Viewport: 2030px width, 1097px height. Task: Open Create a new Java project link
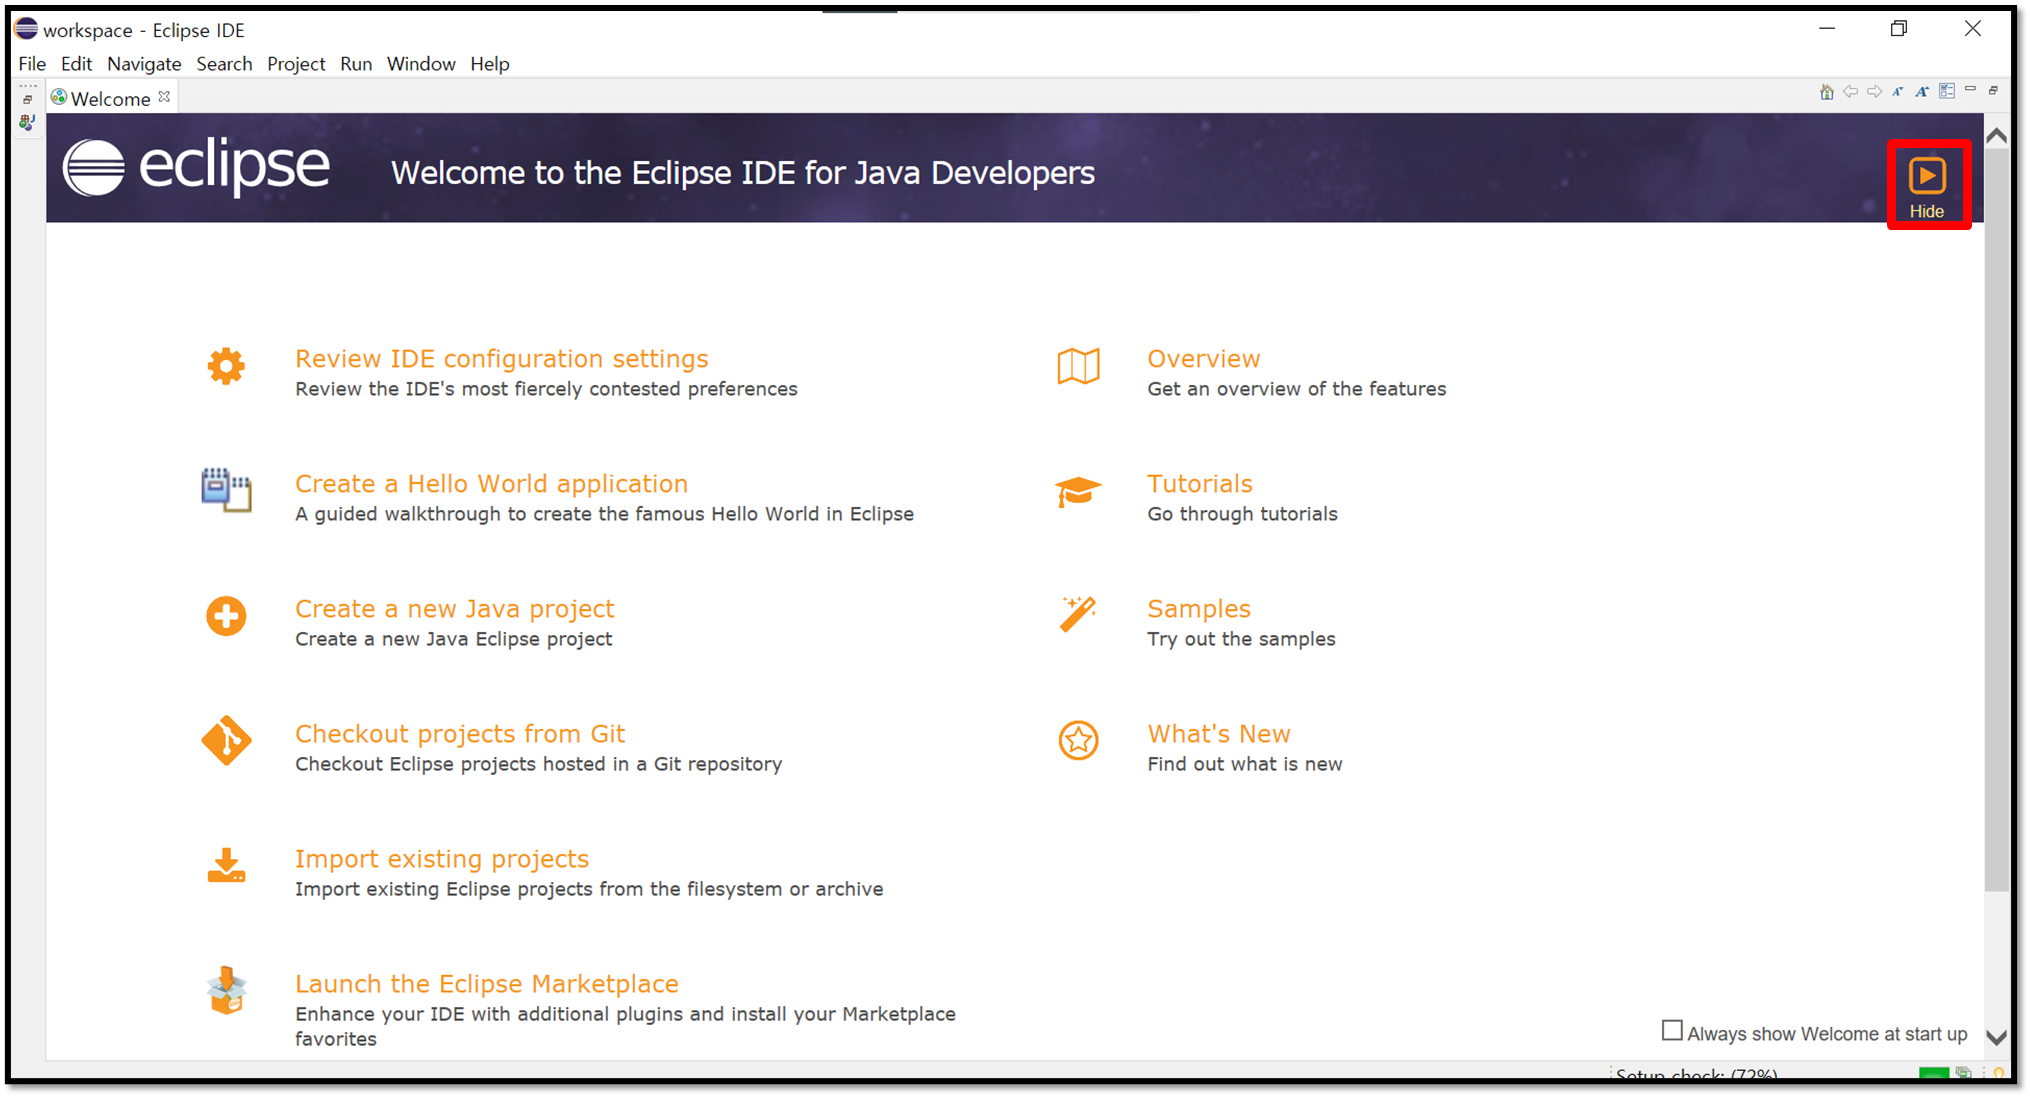tap(454, 609)
